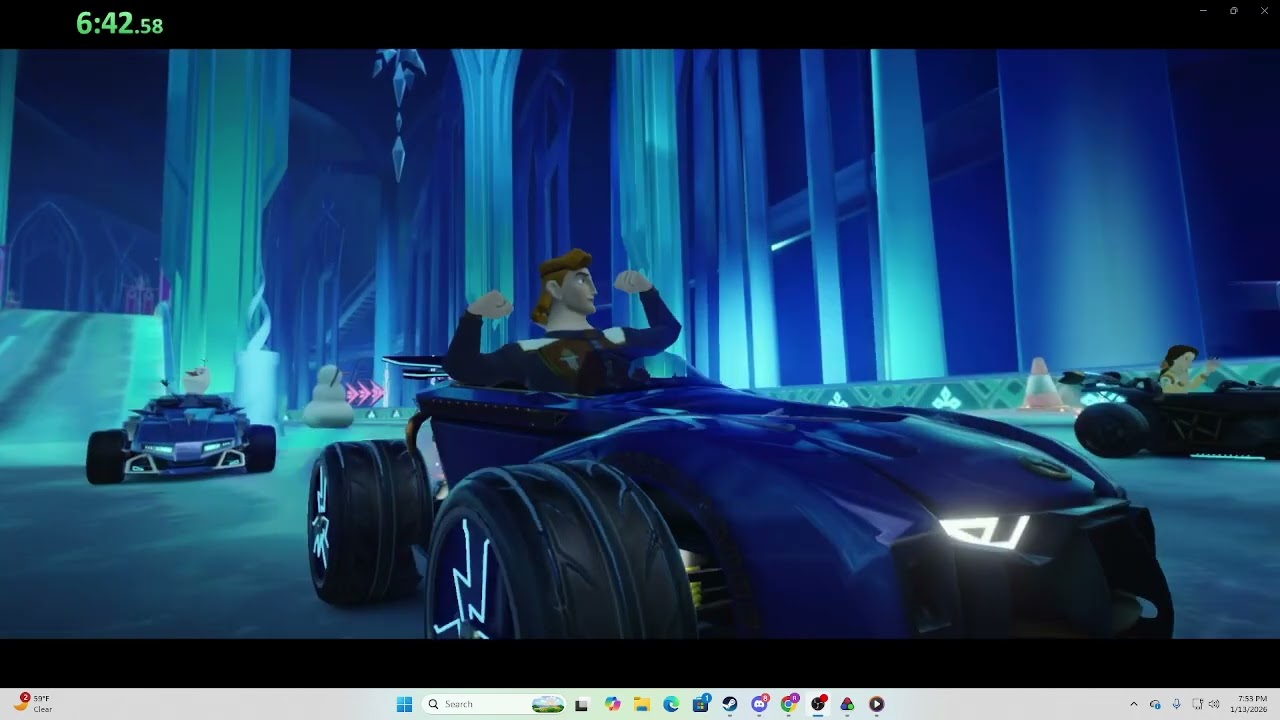Viewport: 1280px width, 720px height.
Task: Click the microphone tray icon
Action: [1176, 704]
